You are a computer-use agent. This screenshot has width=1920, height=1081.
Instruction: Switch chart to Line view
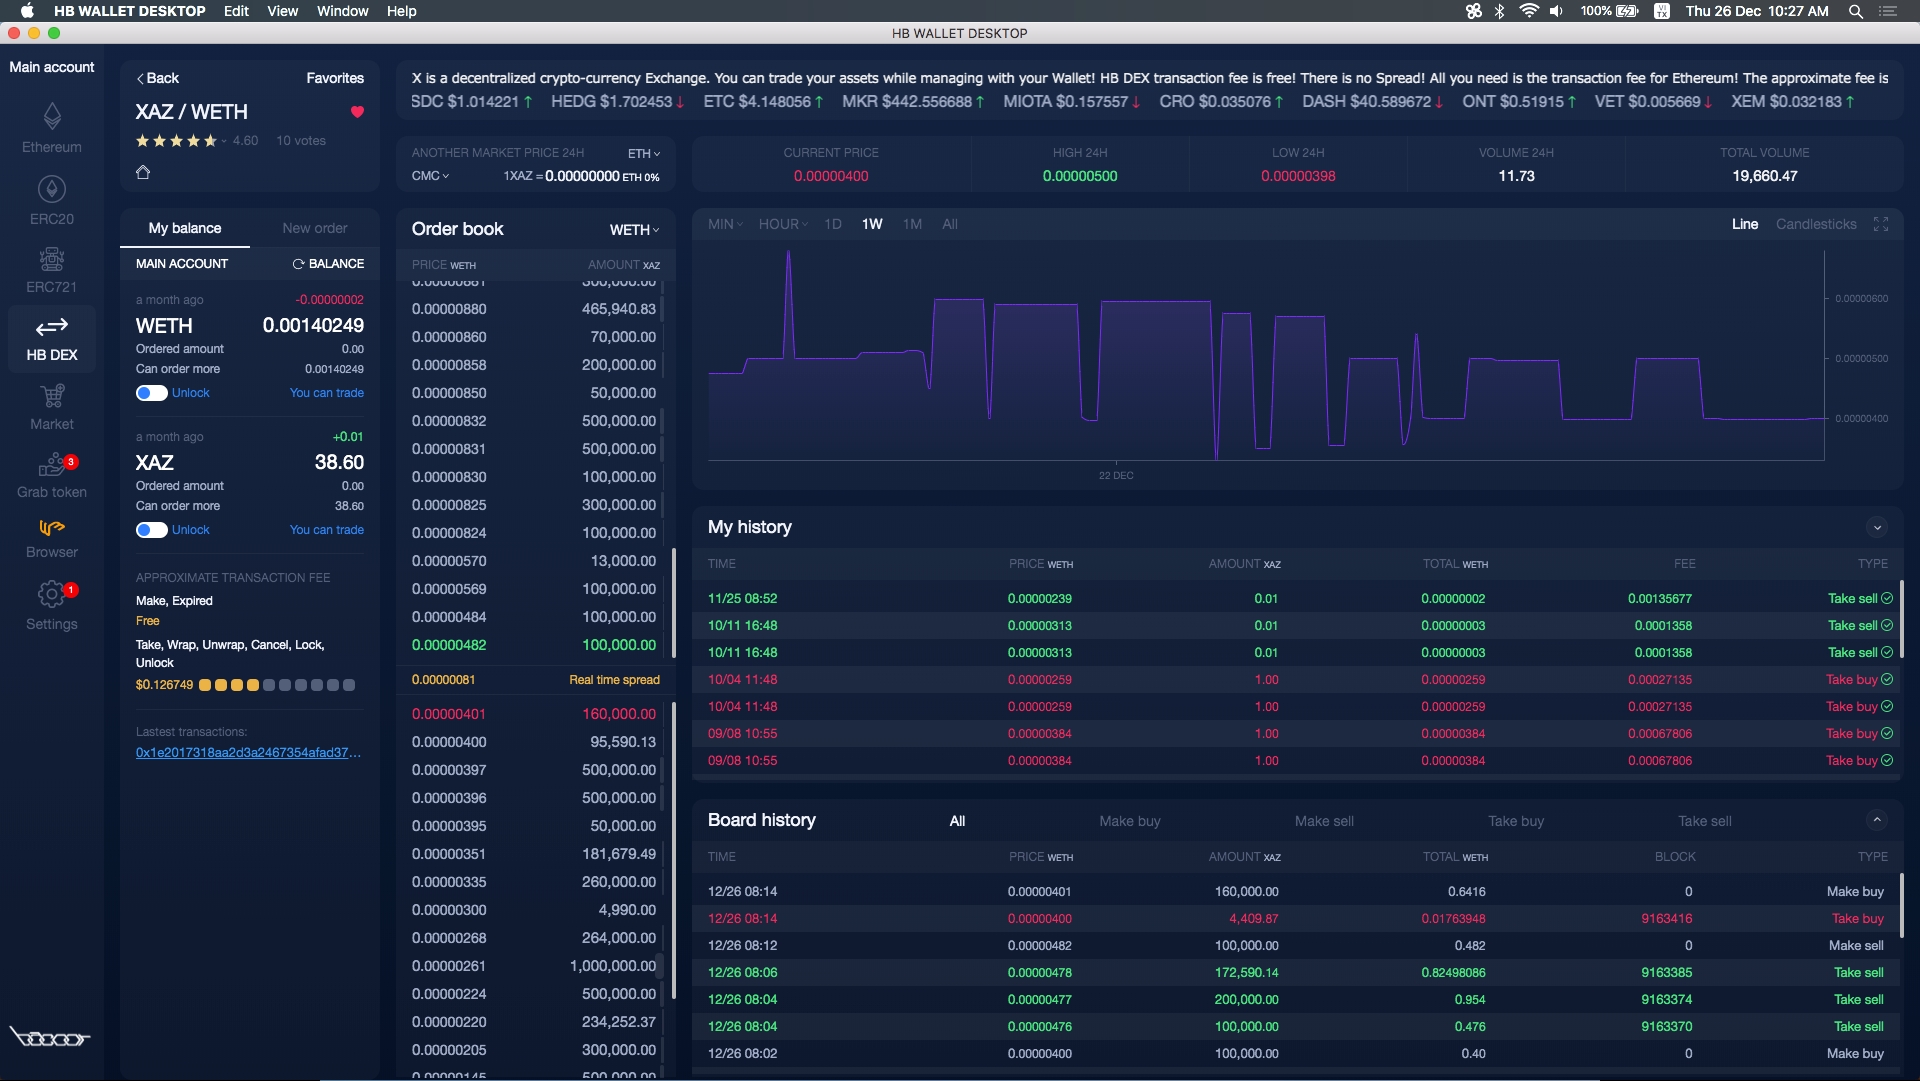coord(1745,224)
